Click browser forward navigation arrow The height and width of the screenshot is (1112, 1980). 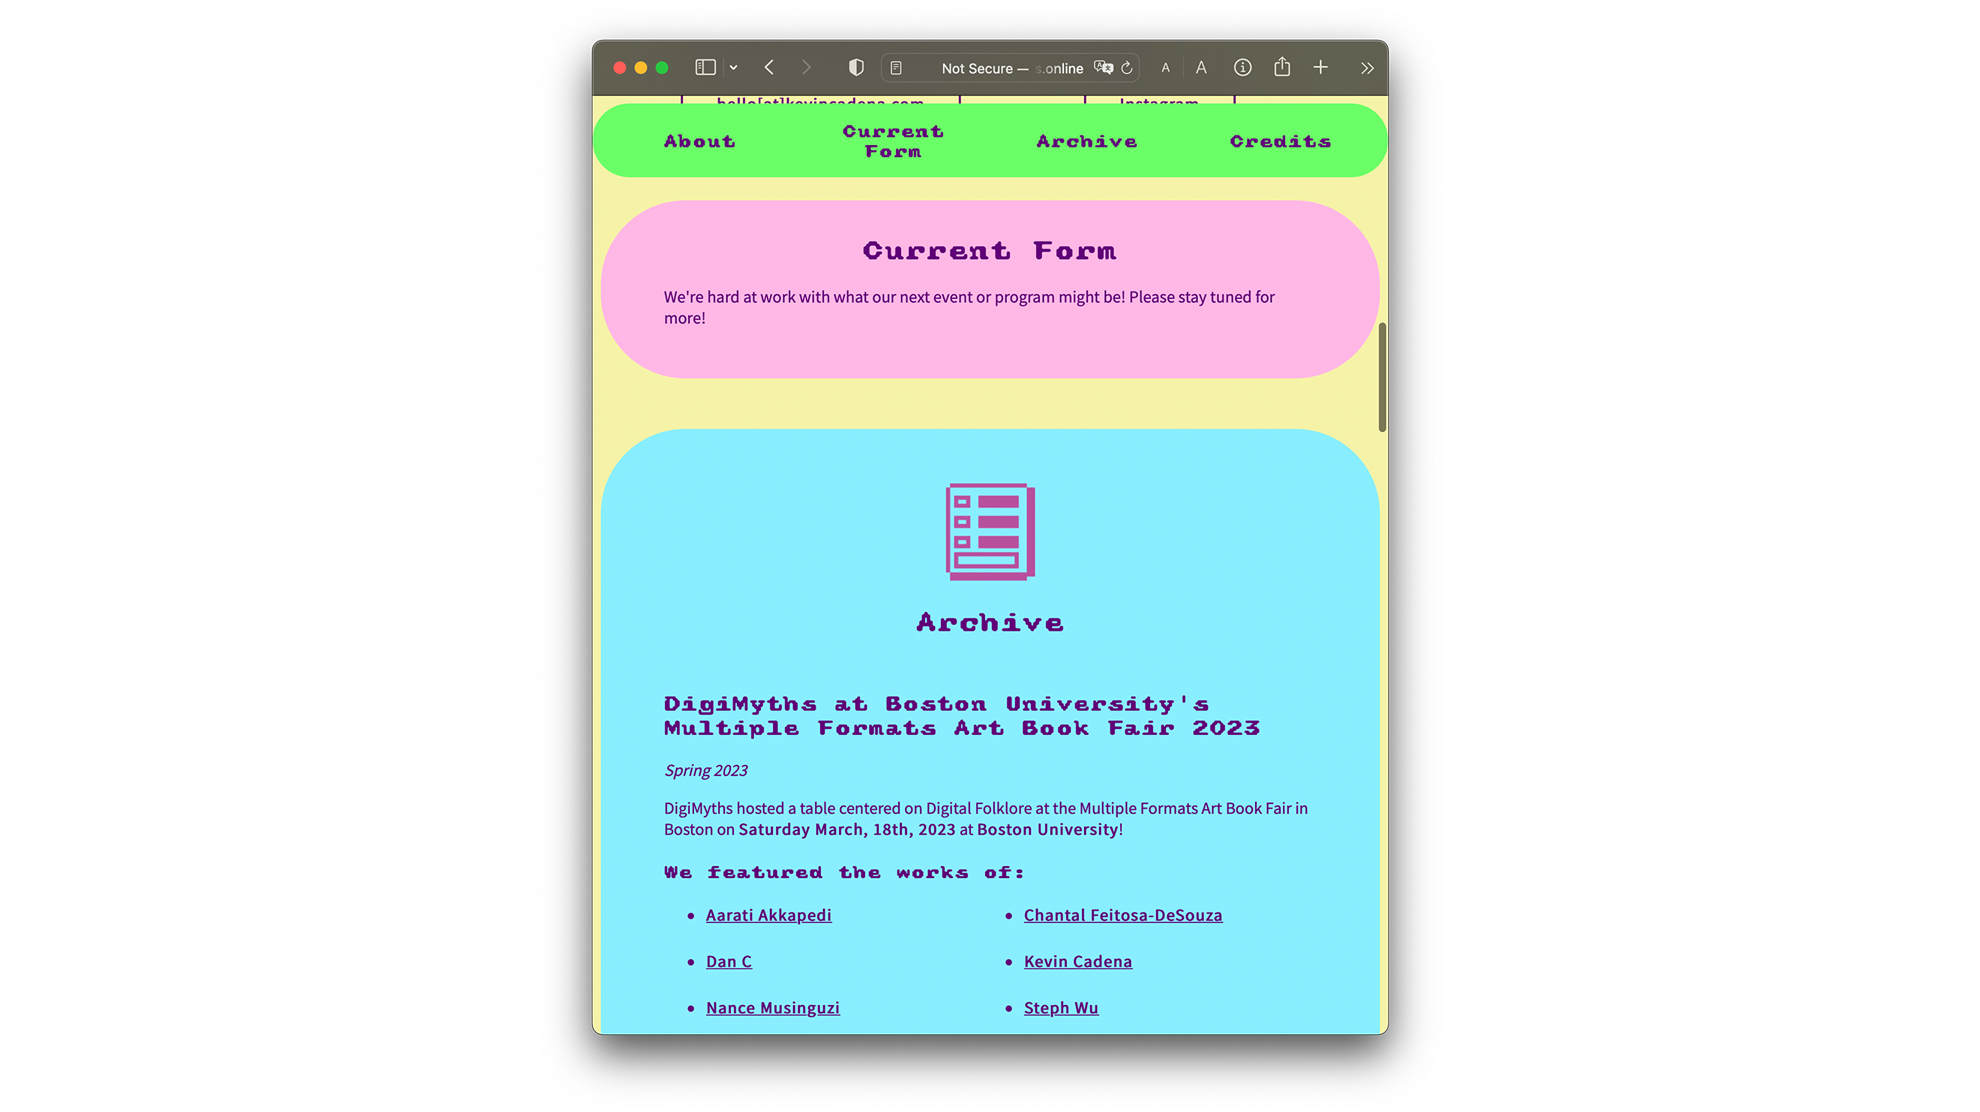(x=806, y=67)
